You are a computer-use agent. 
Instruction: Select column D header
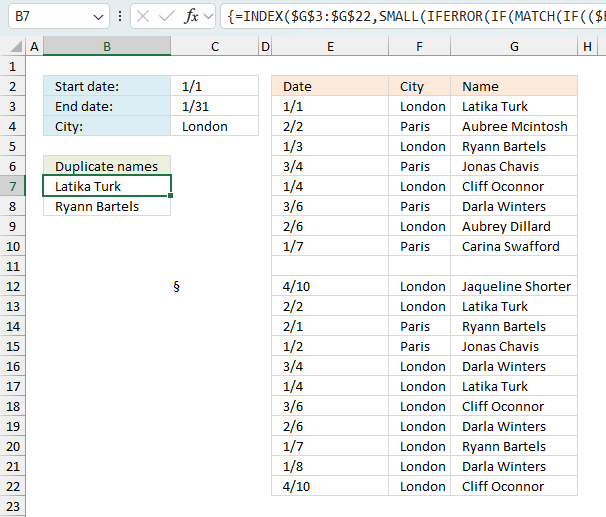click(x=265, y=47)
